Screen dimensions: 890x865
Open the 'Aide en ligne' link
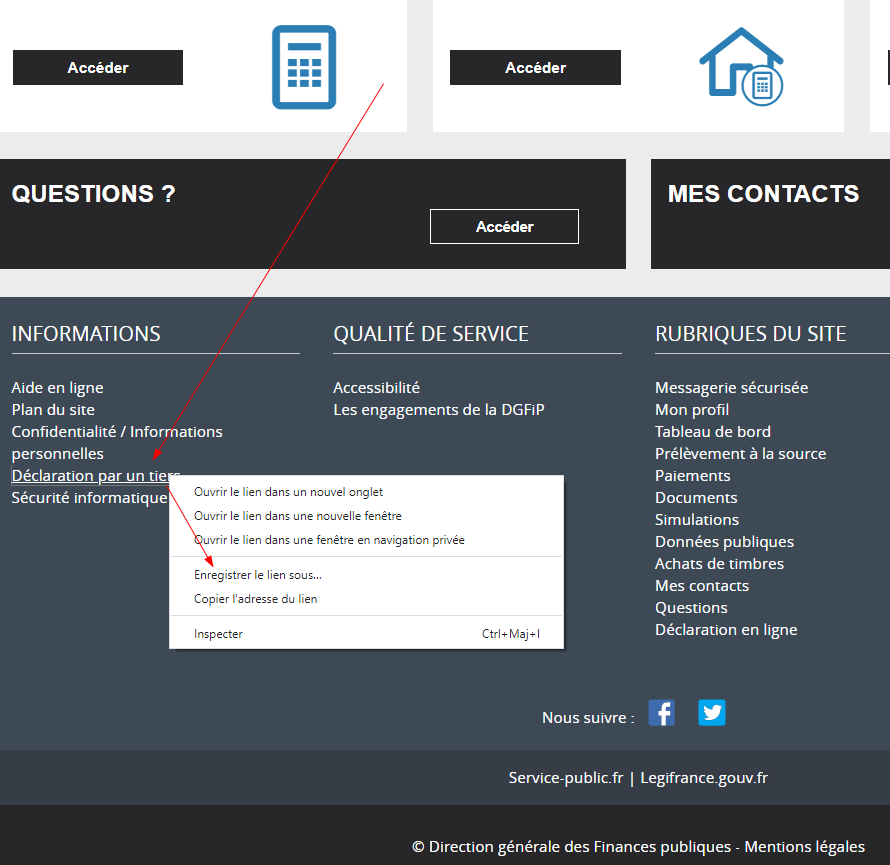pos(57,388)
